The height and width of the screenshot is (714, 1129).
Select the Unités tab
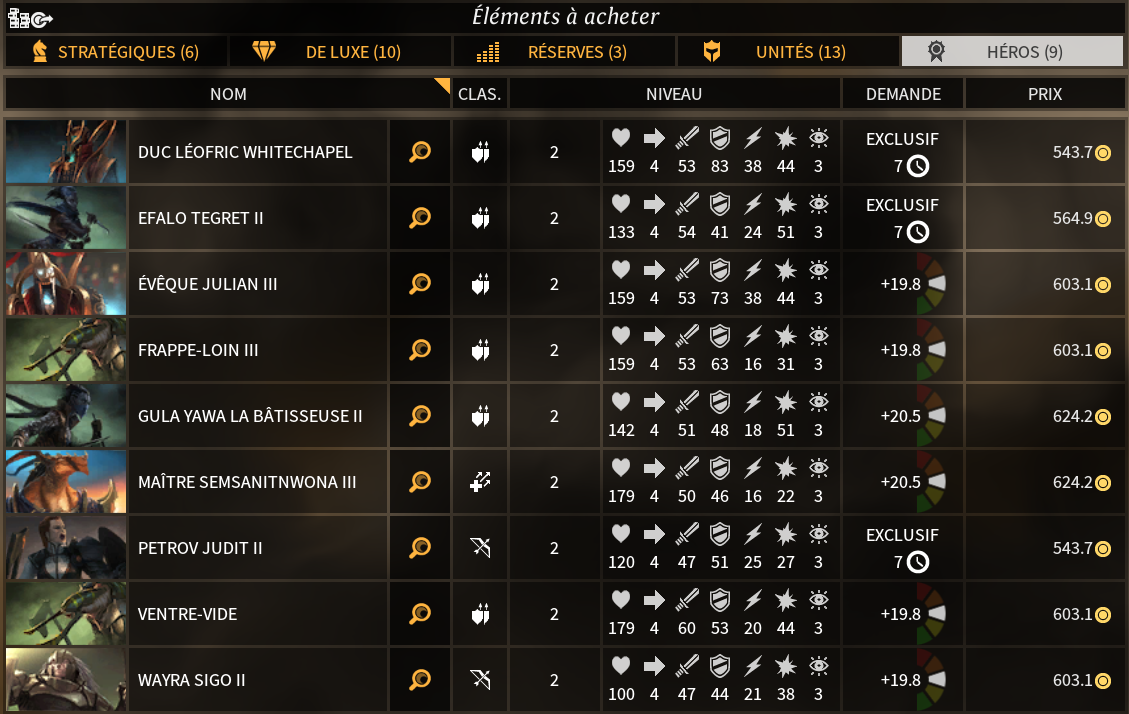tap(788, 52)
